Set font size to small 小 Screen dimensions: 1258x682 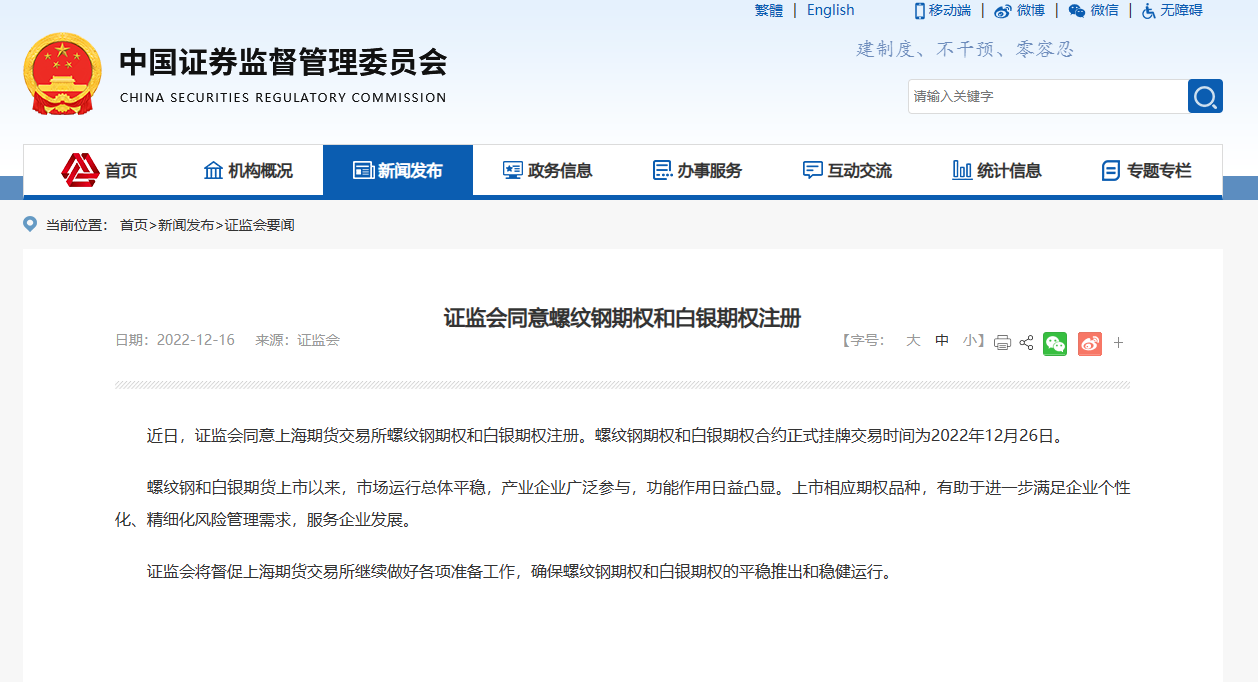[969, 340]
